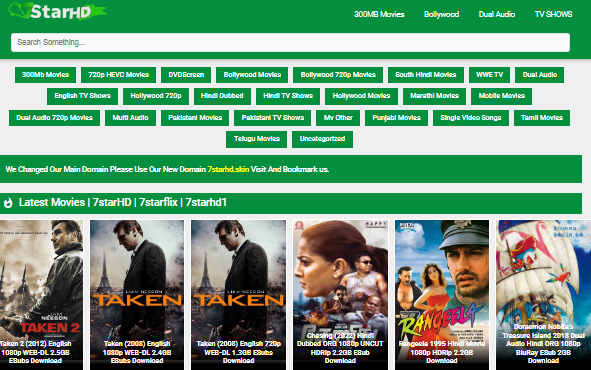
Task: Open the 300MB Movies nav item
Action: coord(379,14)
